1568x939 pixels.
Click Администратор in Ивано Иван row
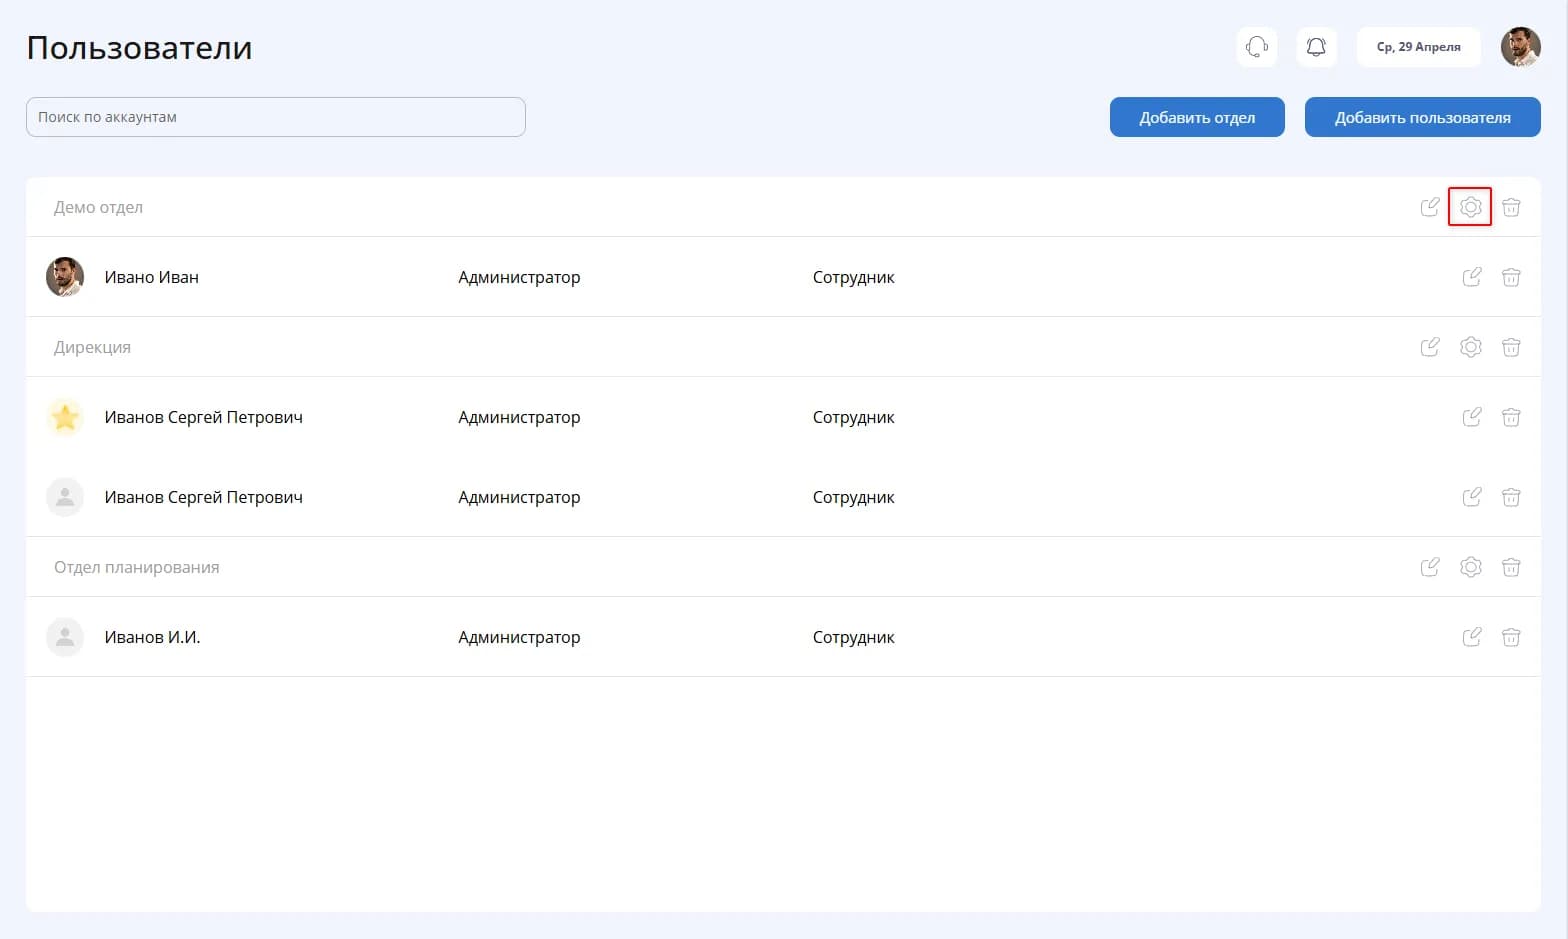pyautogui.click(x=519, y=277)
